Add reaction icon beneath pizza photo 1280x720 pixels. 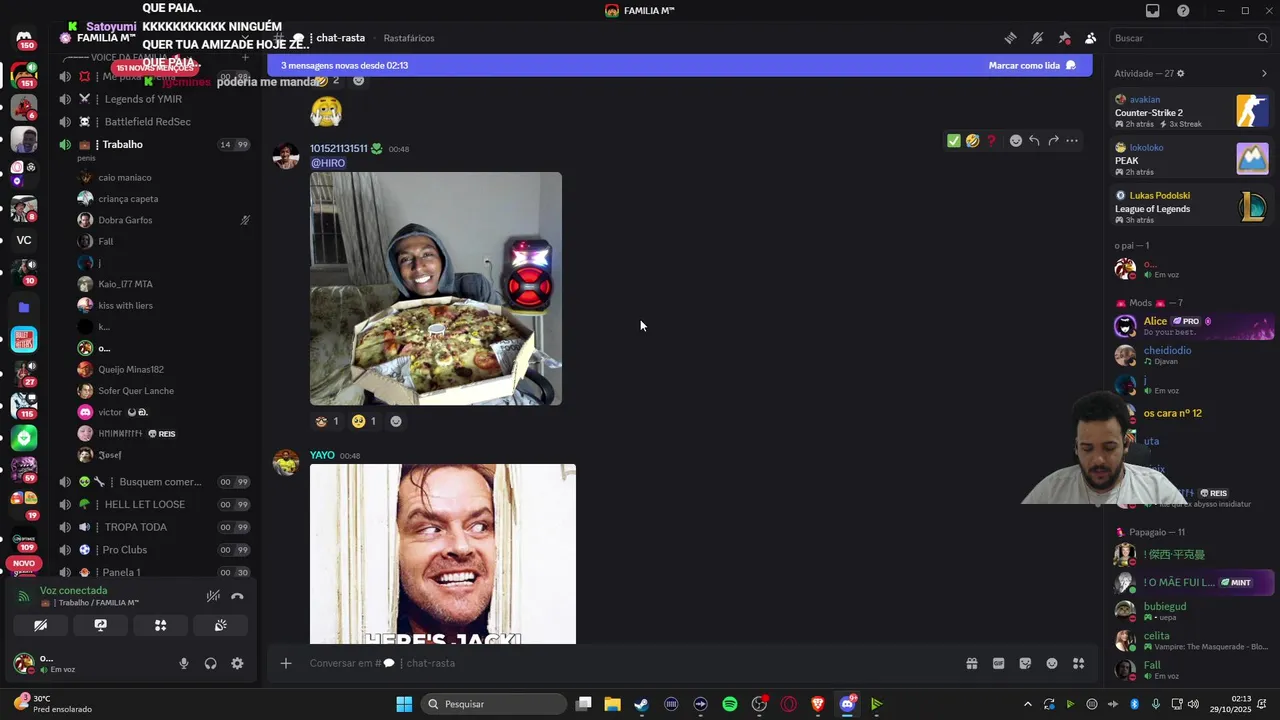pyautogui.click(x=396, y=421)
